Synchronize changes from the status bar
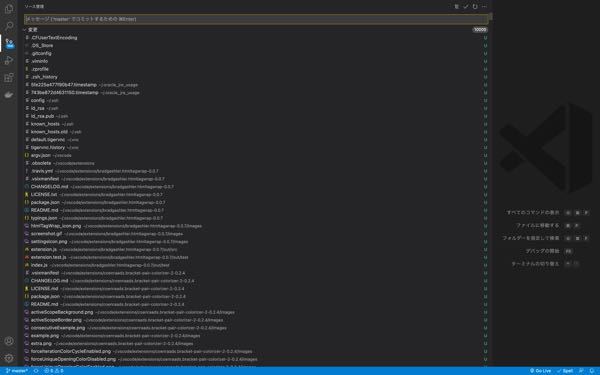600x375 pixels. click(36, 371)
